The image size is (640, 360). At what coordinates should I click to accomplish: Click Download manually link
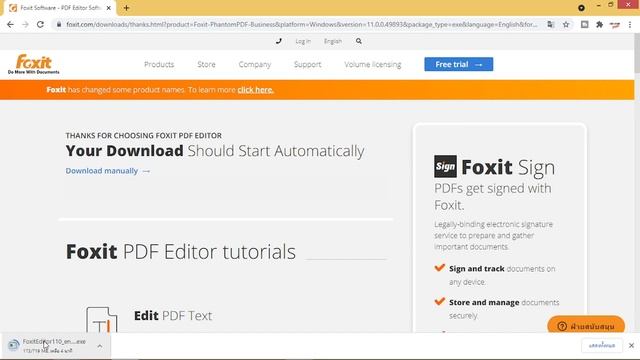[x=108, y=171]
